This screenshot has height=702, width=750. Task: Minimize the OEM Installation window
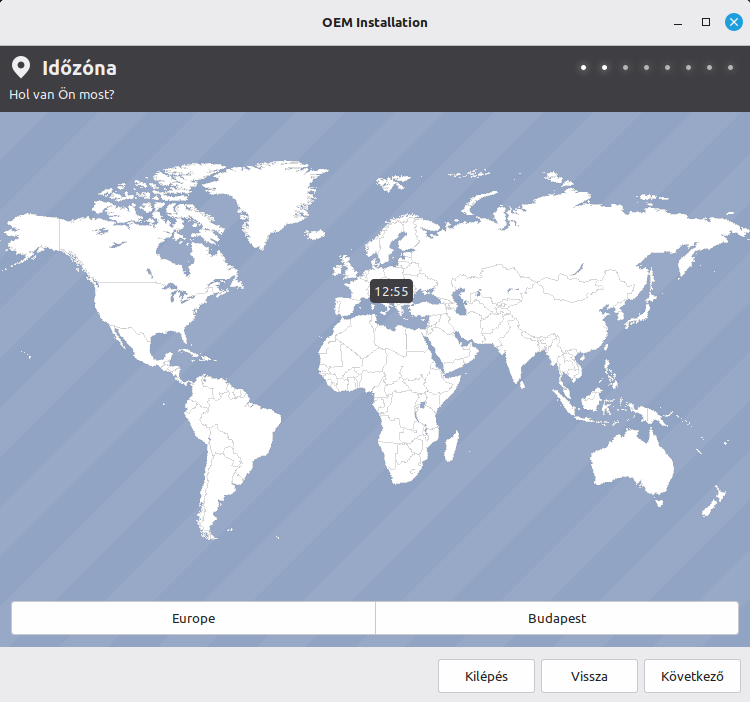pyautogui.click(x=678, y=22)
